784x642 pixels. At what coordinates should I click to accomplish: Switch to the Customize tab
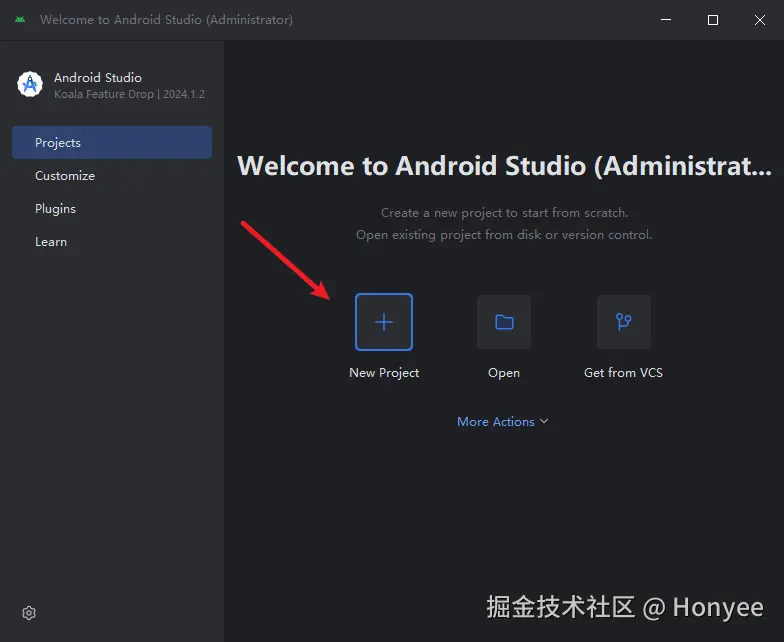click(112, 176)
